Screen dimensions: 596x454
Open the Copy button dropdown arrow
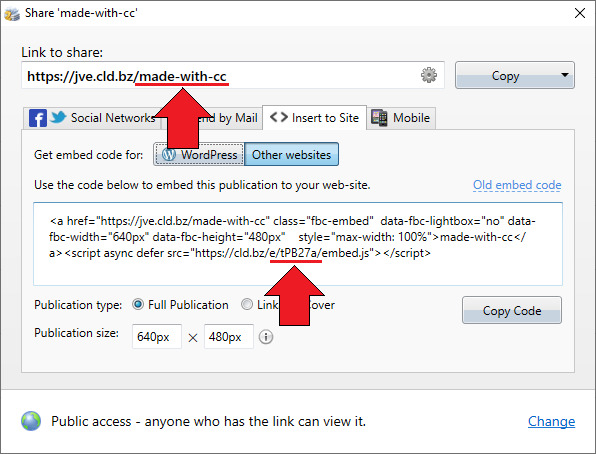point(565,75)
